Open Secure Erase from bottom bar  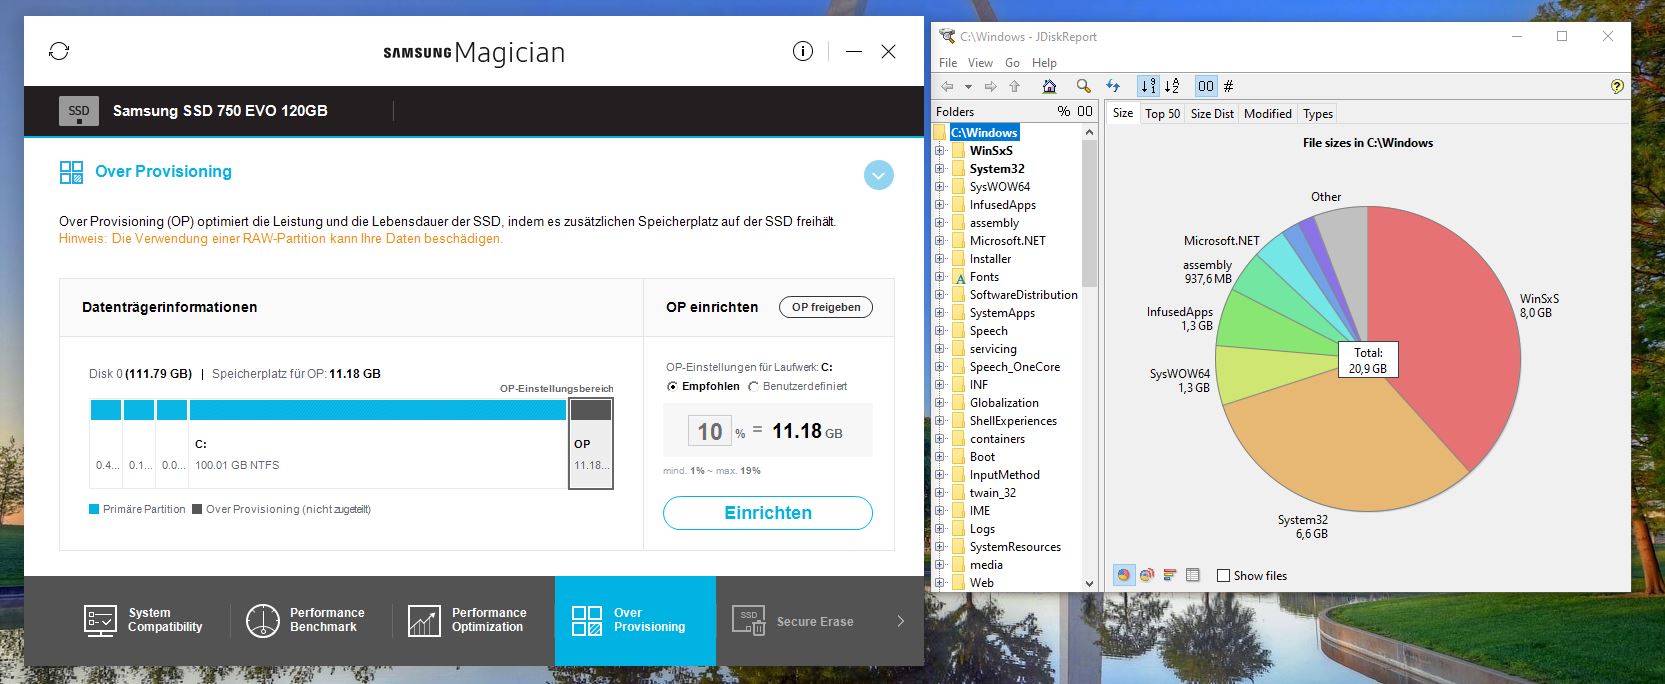(792, 621)
